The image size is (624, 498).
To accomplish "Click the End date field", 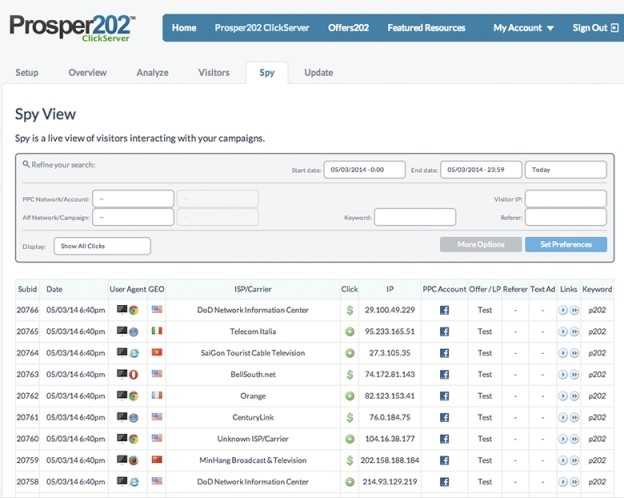I will point(481,170).
